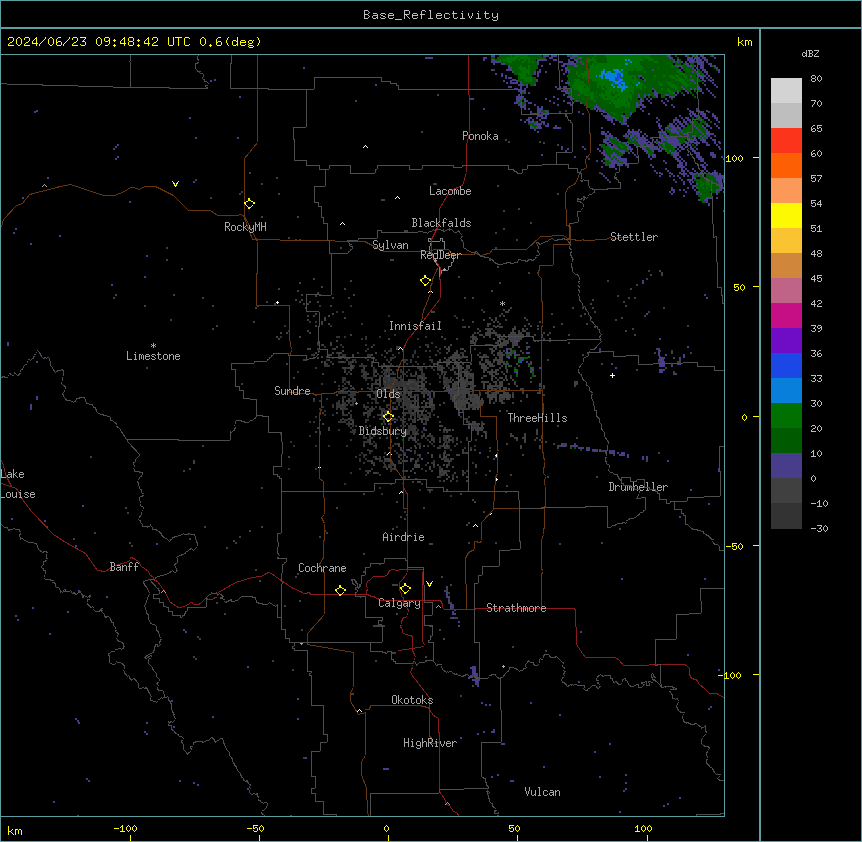Click the RedDeer city label
Image resolution: width=862 pixels, height=842 pixels.
point(440,255)
